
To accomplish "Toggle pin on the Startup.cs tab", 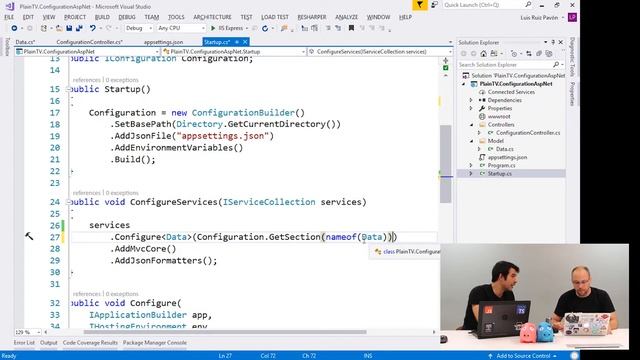I will tap(237, 42).
